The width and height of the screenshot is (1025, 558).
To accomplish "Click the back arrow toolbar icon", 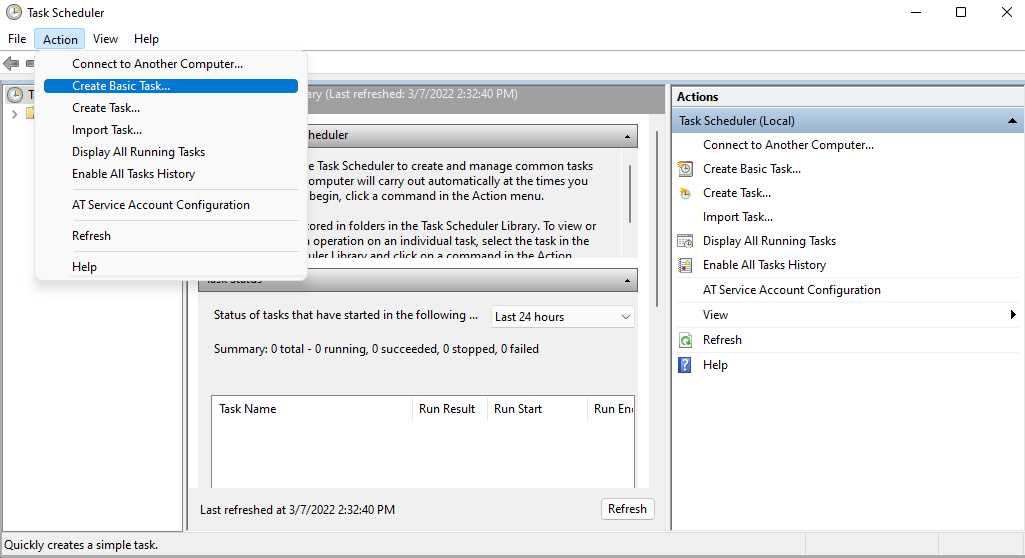I will pyautogui.click(x=11, y=63).
